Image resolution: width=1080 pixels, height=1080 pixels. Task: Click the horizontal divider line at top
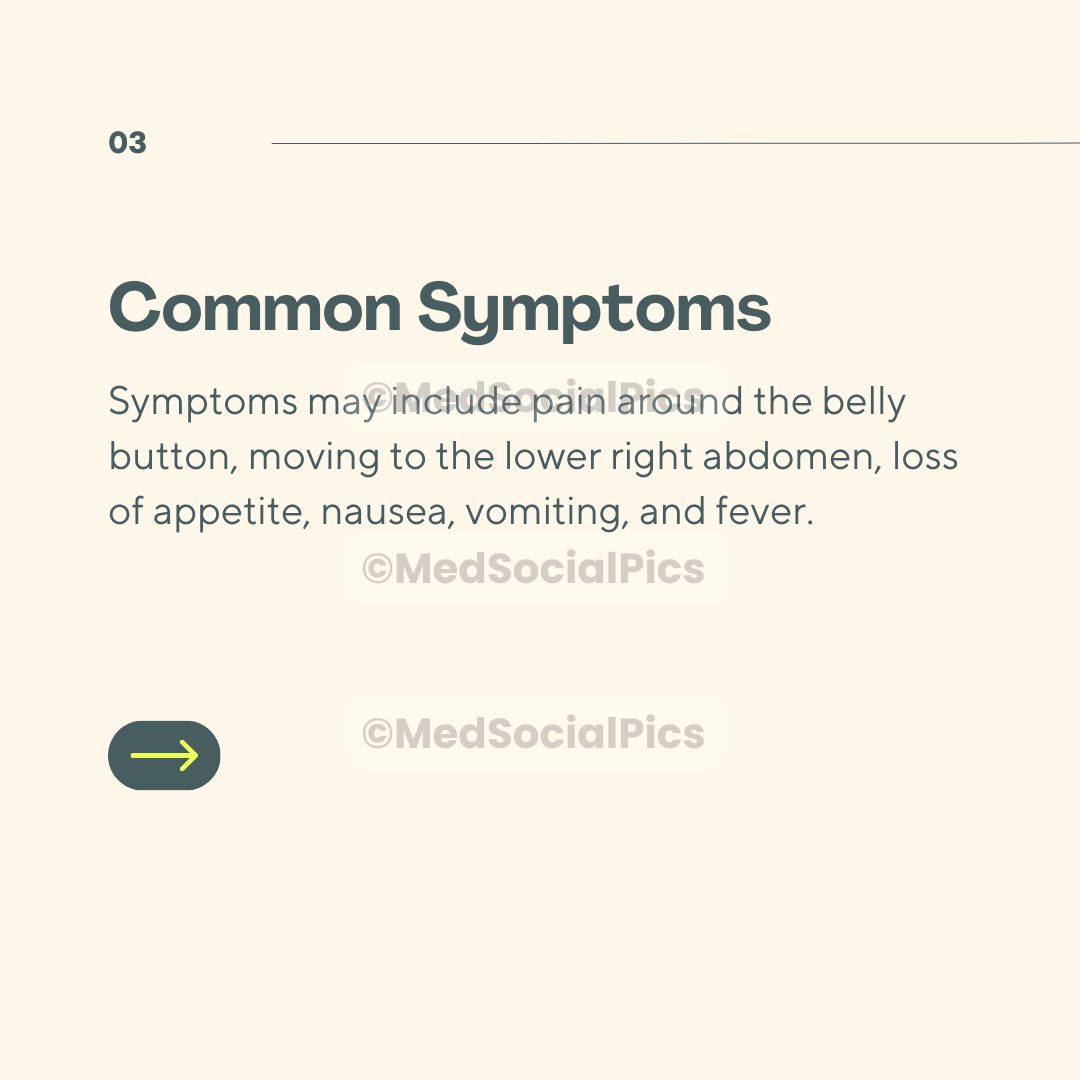coord(675,143)
